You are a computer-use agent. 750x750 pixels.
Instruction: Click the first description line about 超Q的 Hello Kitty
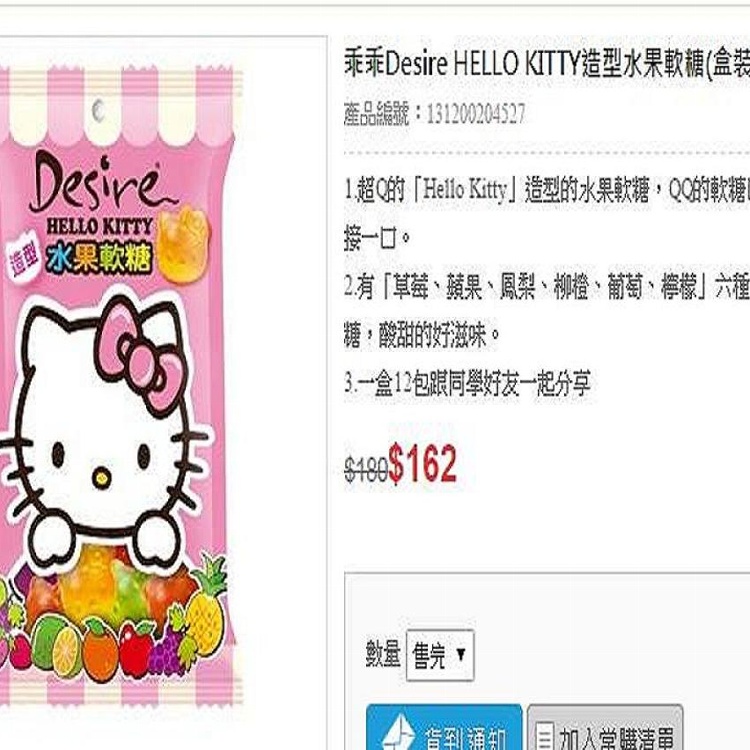pyautogui.click(x=547, y=191)
